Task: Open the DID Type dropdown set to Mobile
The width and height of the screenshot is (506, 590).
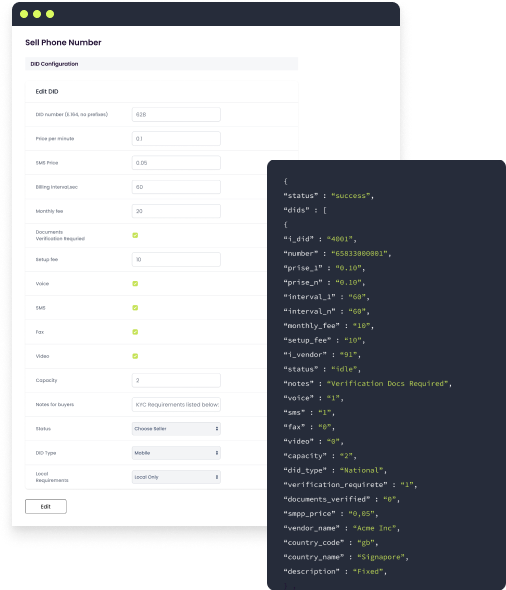Action: coord(176,453)
